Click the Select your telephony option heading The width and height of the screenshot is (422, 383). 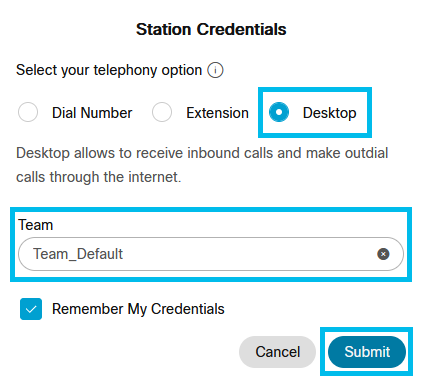coord(109,70)
